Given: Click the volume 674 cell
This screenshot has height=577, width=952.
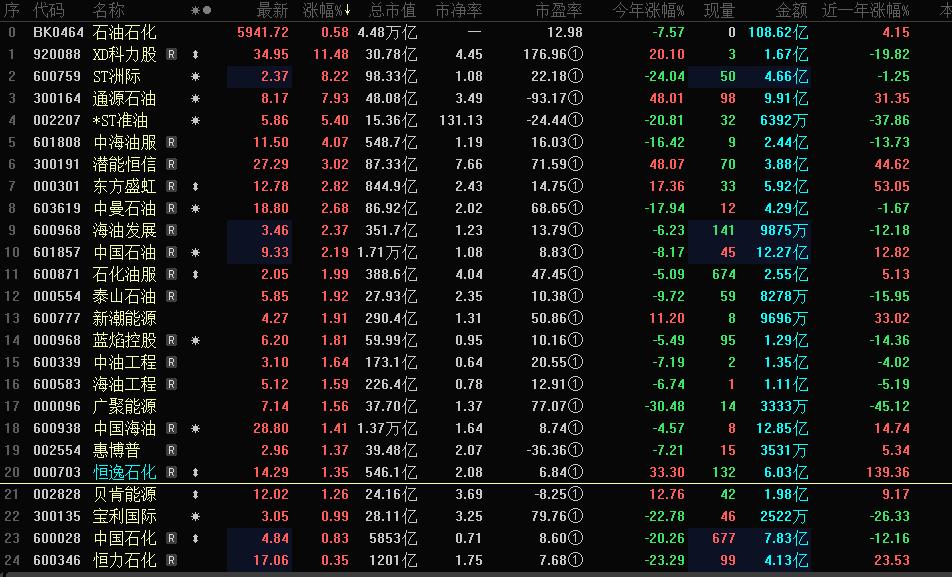Looking at the screenshot, I should coord(724,275).
